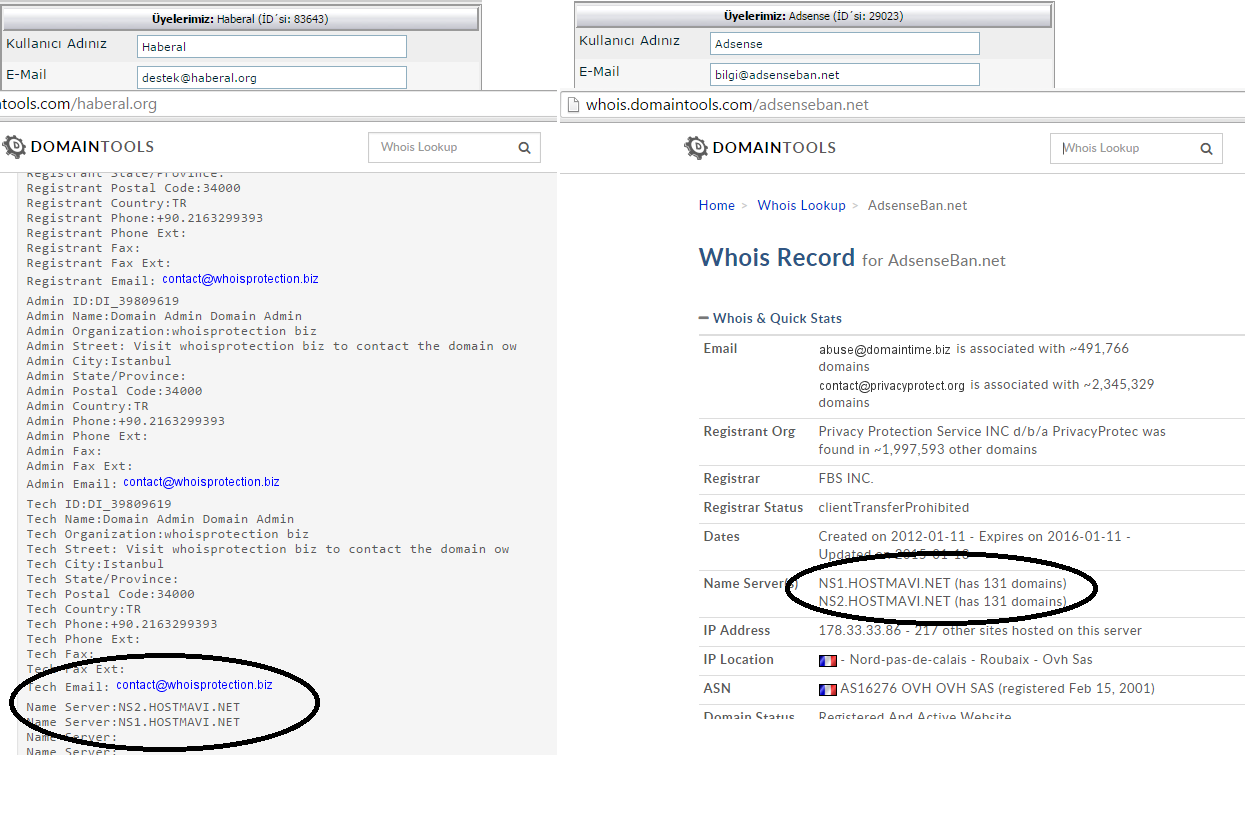The height and width of the screenshot is (830, 1252).
Task: Click the Tech Email contact@whoisprotection.biz link
Action: (x=194, y=685)
